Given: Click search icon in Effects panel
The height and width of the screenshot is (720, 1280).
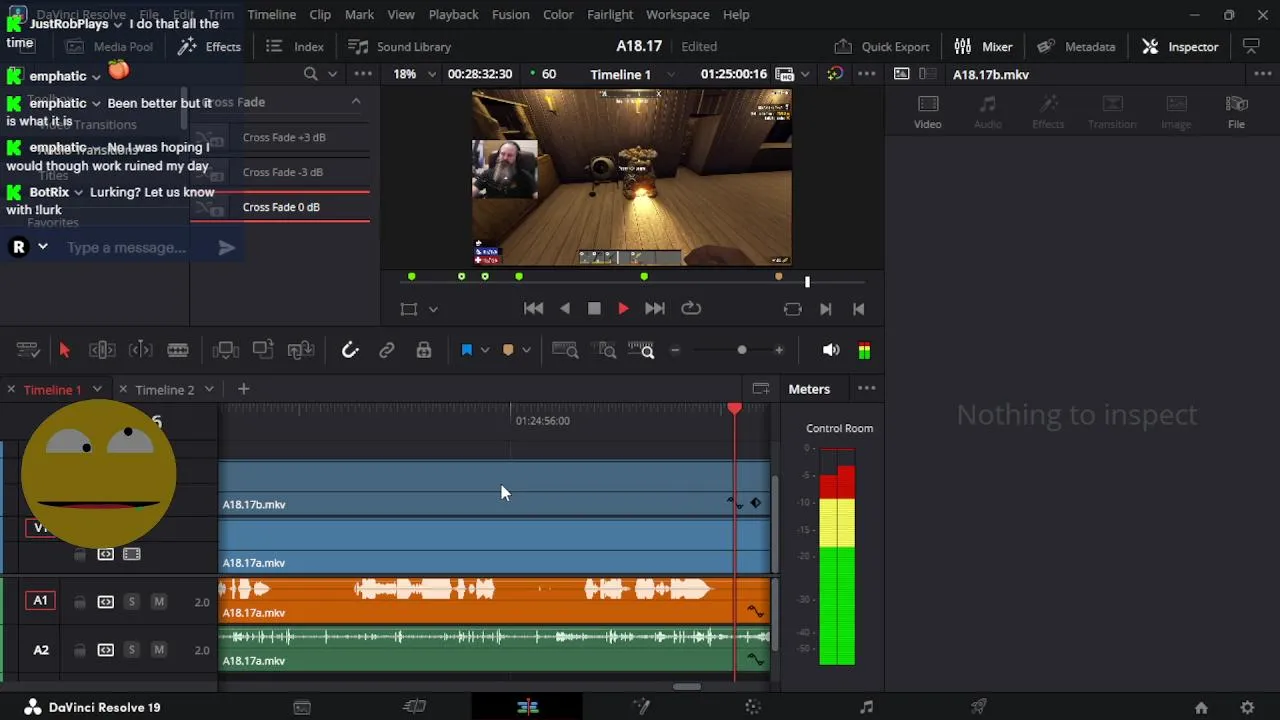Looking at the screenshot, I should tap(311, 74).
